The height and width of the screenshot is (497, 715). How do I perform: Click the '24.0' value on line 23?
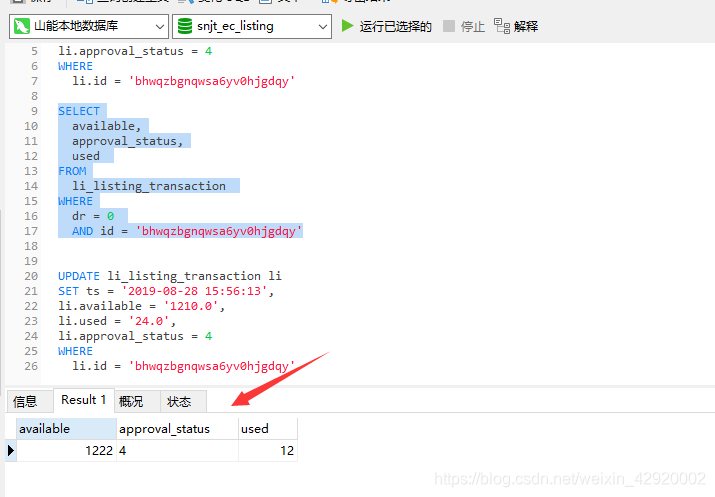(x=149, y=321)
